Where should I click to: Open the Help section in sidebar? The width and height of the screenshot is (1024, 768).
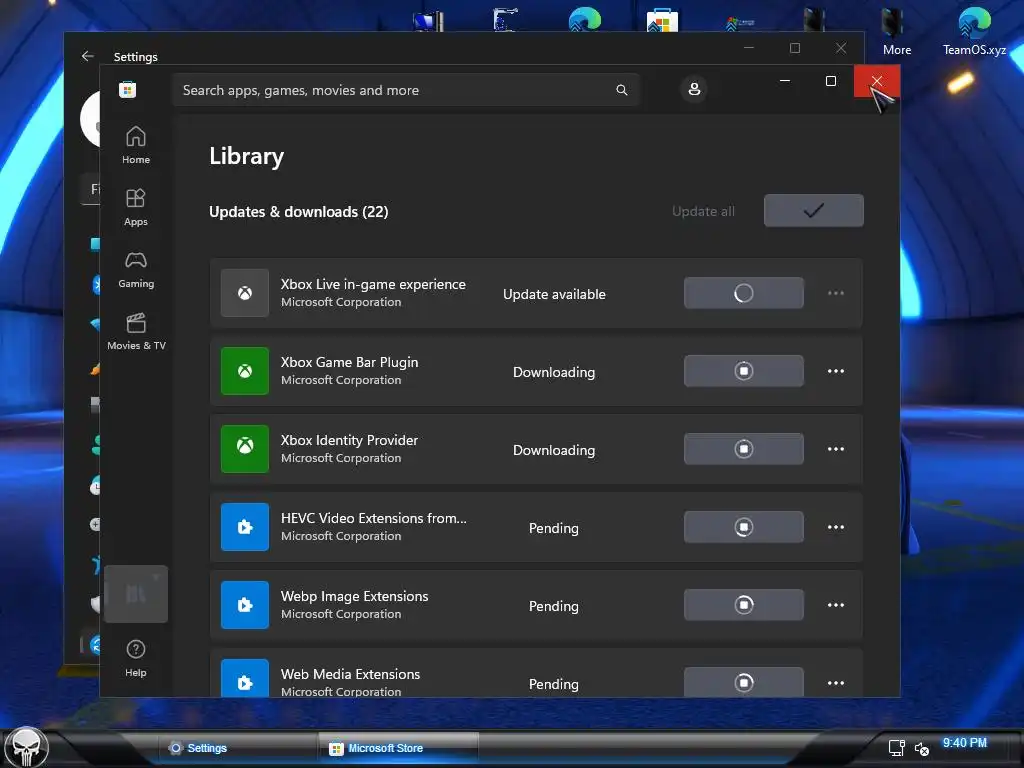[x=136, y=658]
